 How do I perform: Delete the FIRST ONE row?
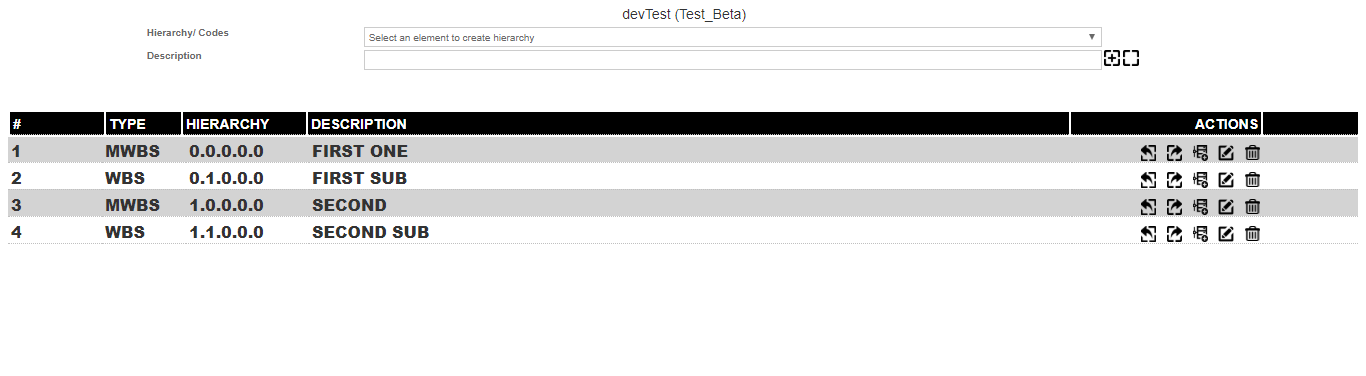pyautogui.click(x=1252, y=153)
